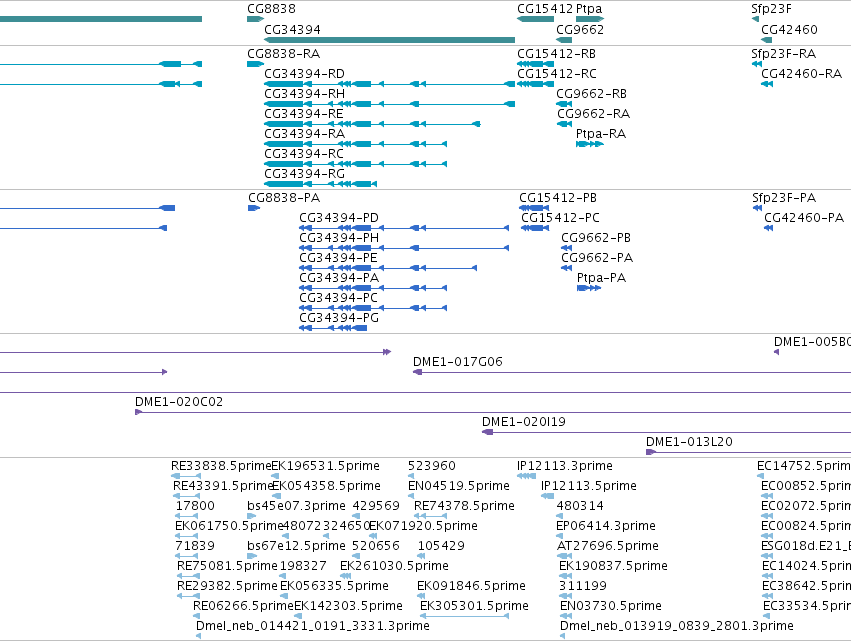The width and height of the screenshot is (851, 641).
Task: Select transcript CG34394-RC
Action: 304,154
